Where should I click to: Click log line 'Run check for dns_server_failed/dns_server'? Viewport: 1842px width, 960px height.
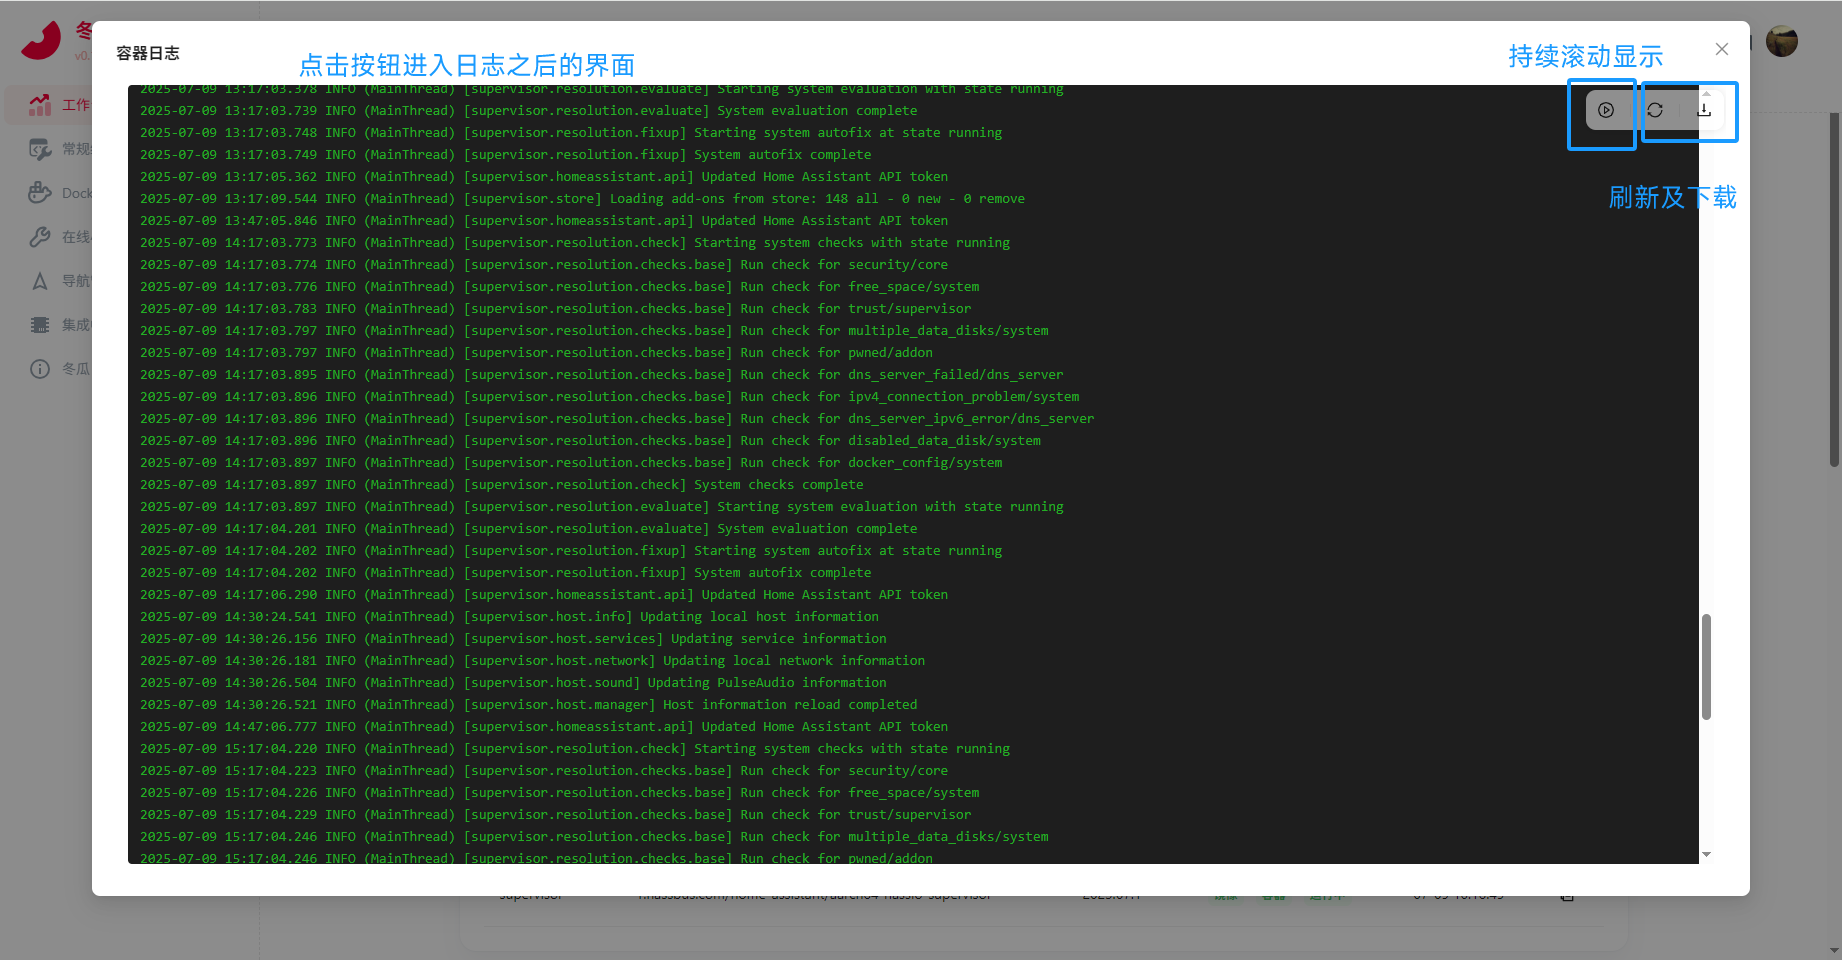[x=602, y=375]
